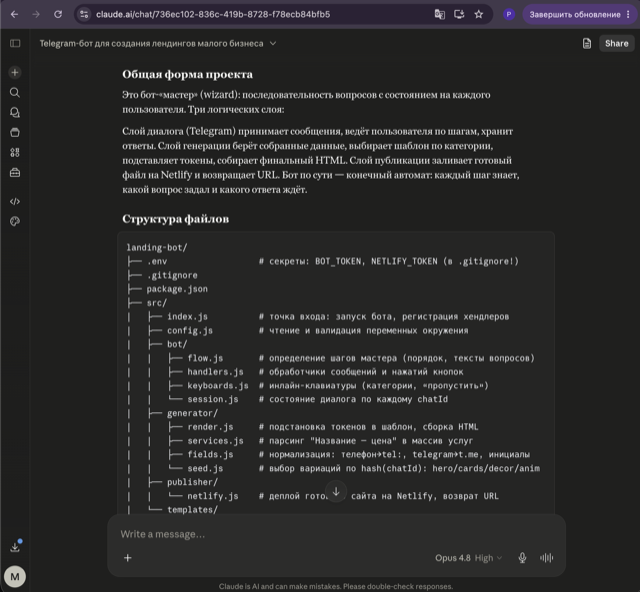Click render.js in the file tree
This screenshot has height=592, width=640.
(210, 427)
